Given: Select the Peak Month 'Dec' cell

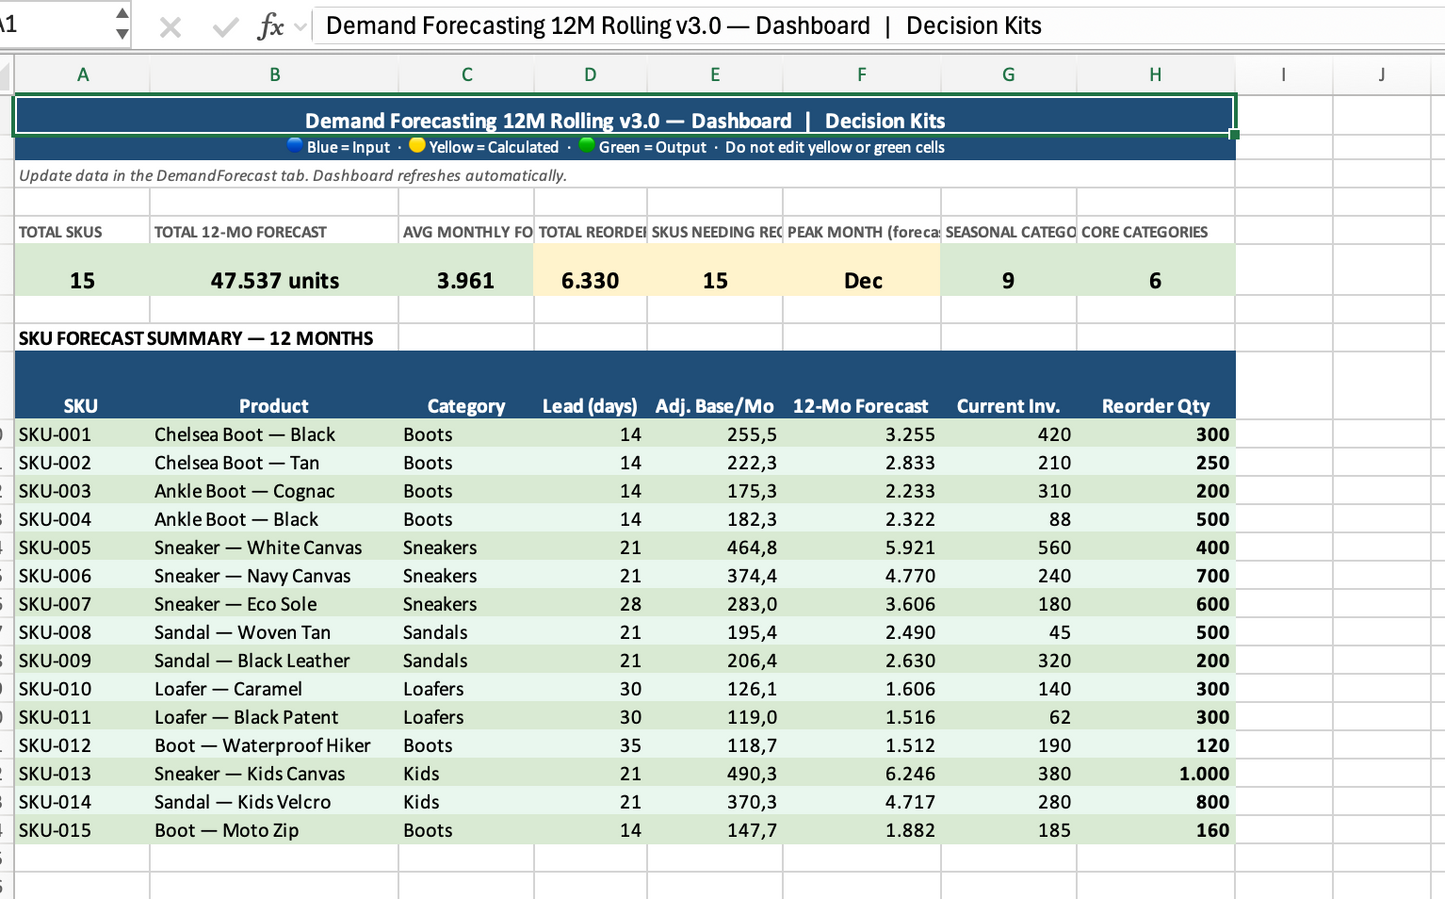Looking at the screenshot, I should (x=862, y=280).
